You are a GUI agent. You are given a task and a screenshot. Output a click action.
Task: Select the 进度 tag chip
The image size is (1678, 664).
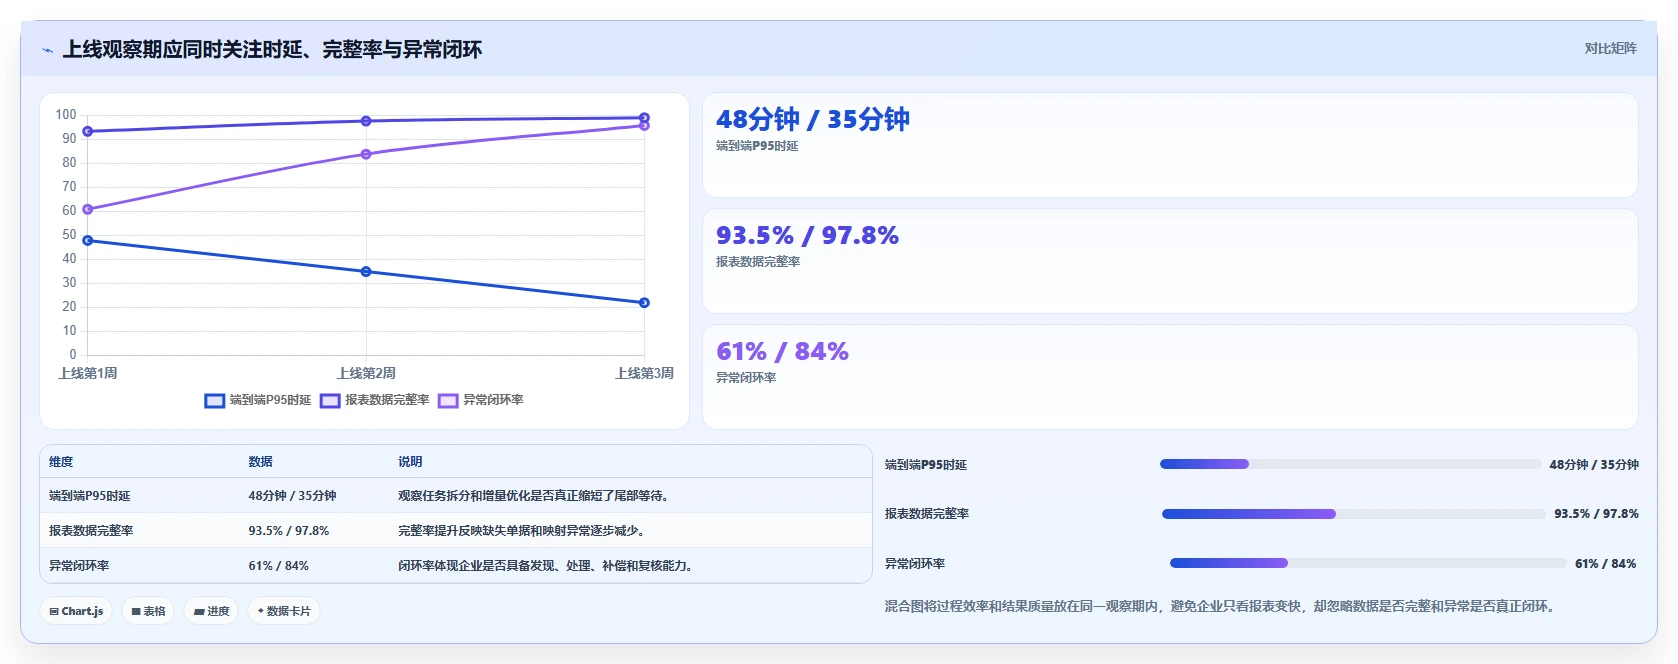point(211,611)
